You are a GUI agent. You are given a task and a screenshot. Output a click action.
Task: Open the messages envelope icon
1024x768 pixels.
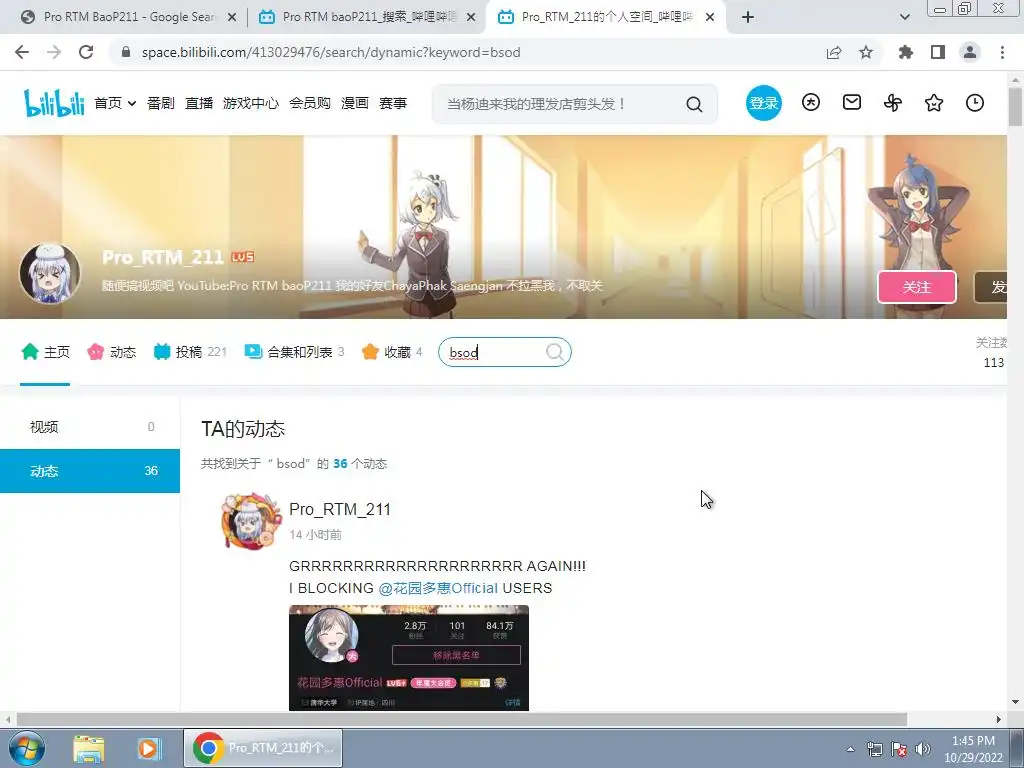(852, 103)
